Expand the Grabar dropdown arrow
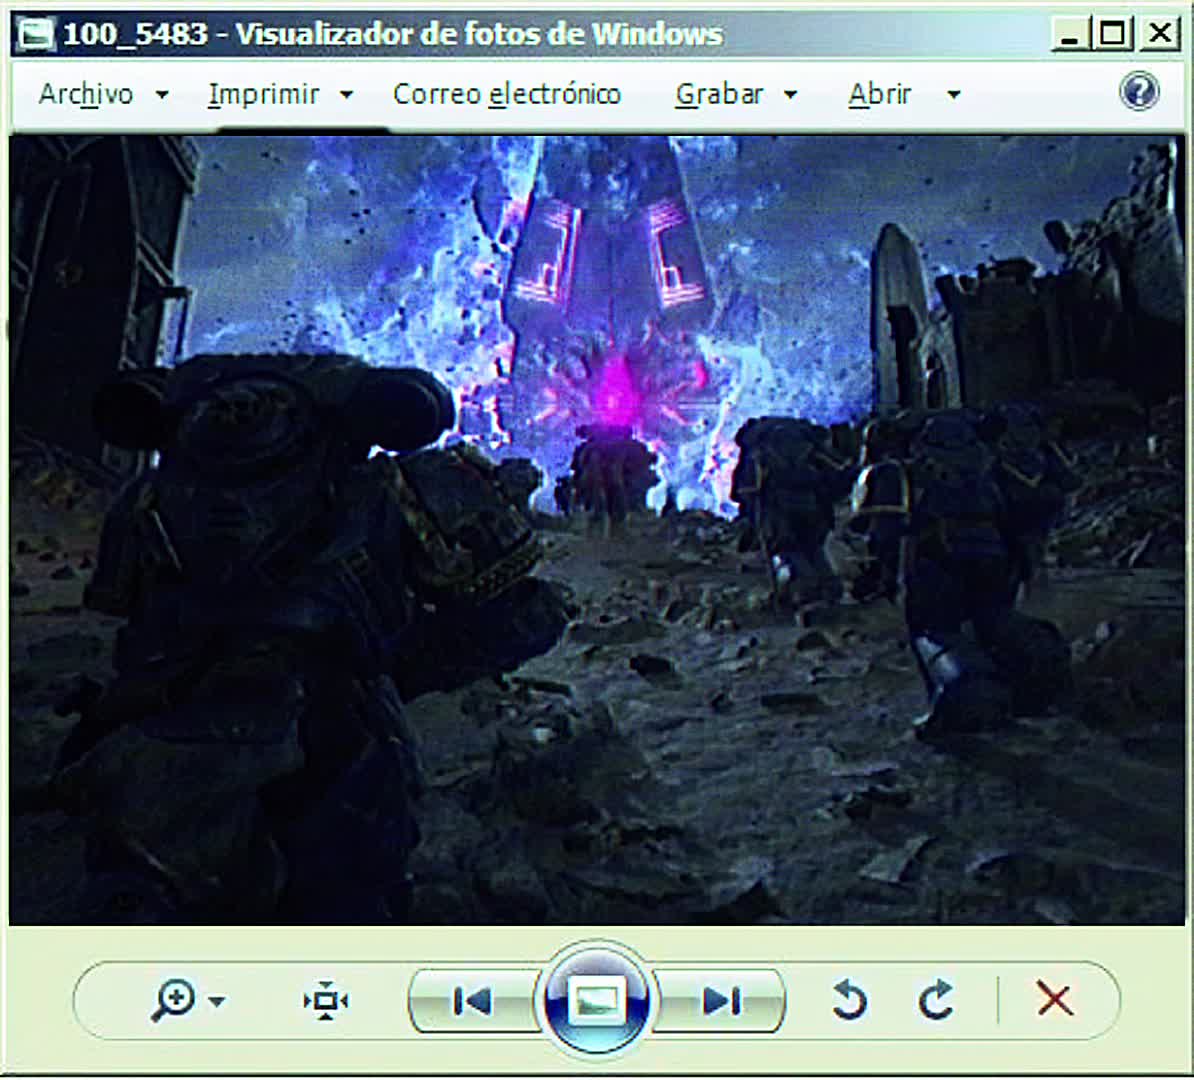The height and width of the screenshot is (1080, 1194). tap(790, 95)
